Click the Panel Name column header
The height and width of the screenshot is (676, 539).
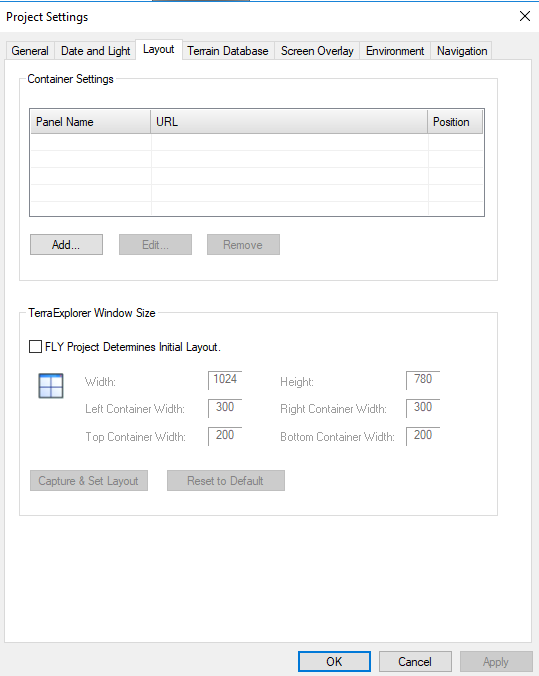coord(91,122)
